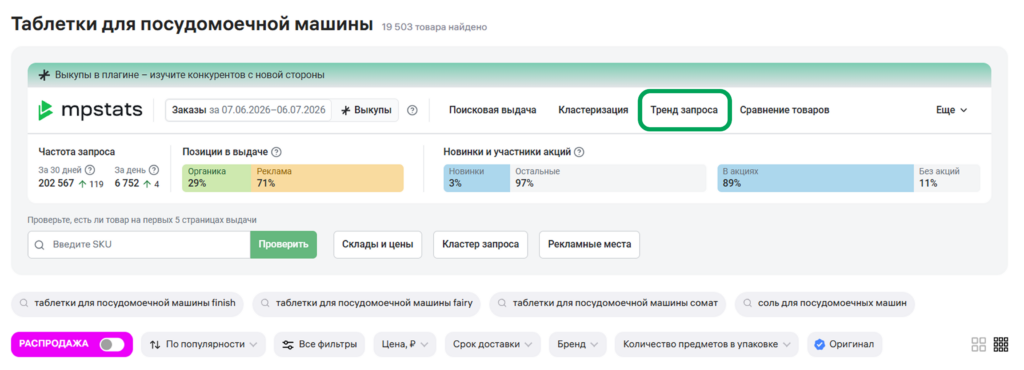Toggle the РАСПРОДАЖА switch
Viewport: 1024px width, 370px height.
click(x=112, y=344)
